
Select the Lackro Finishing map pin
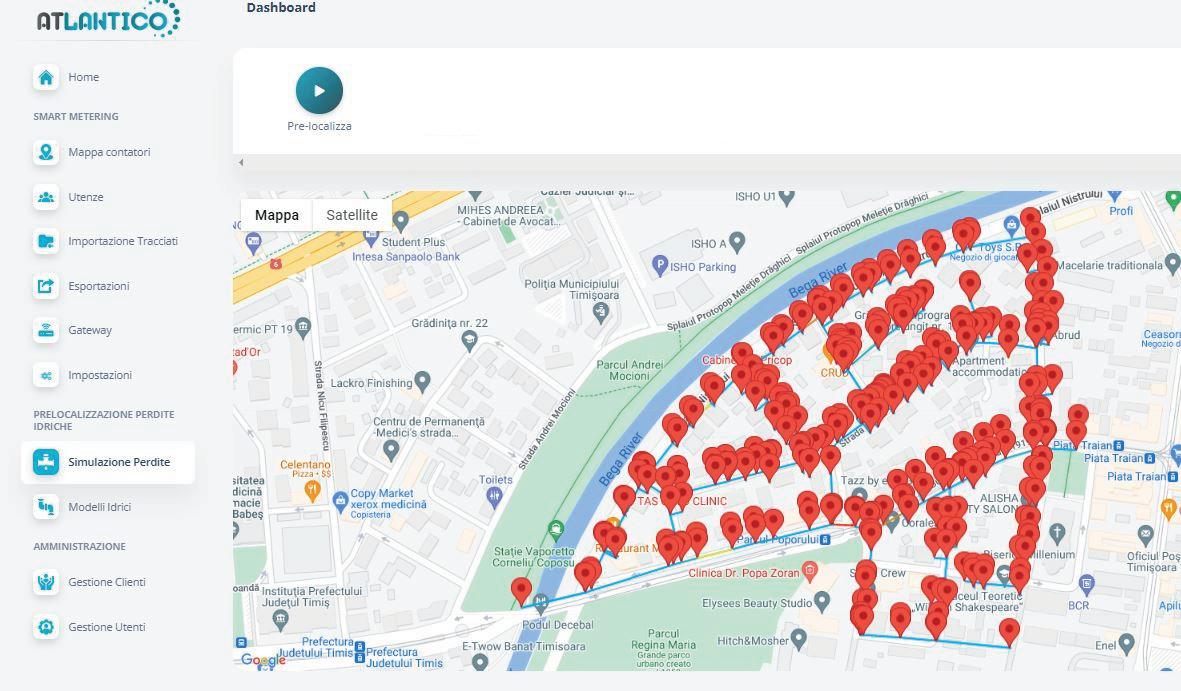click(423, 381)
